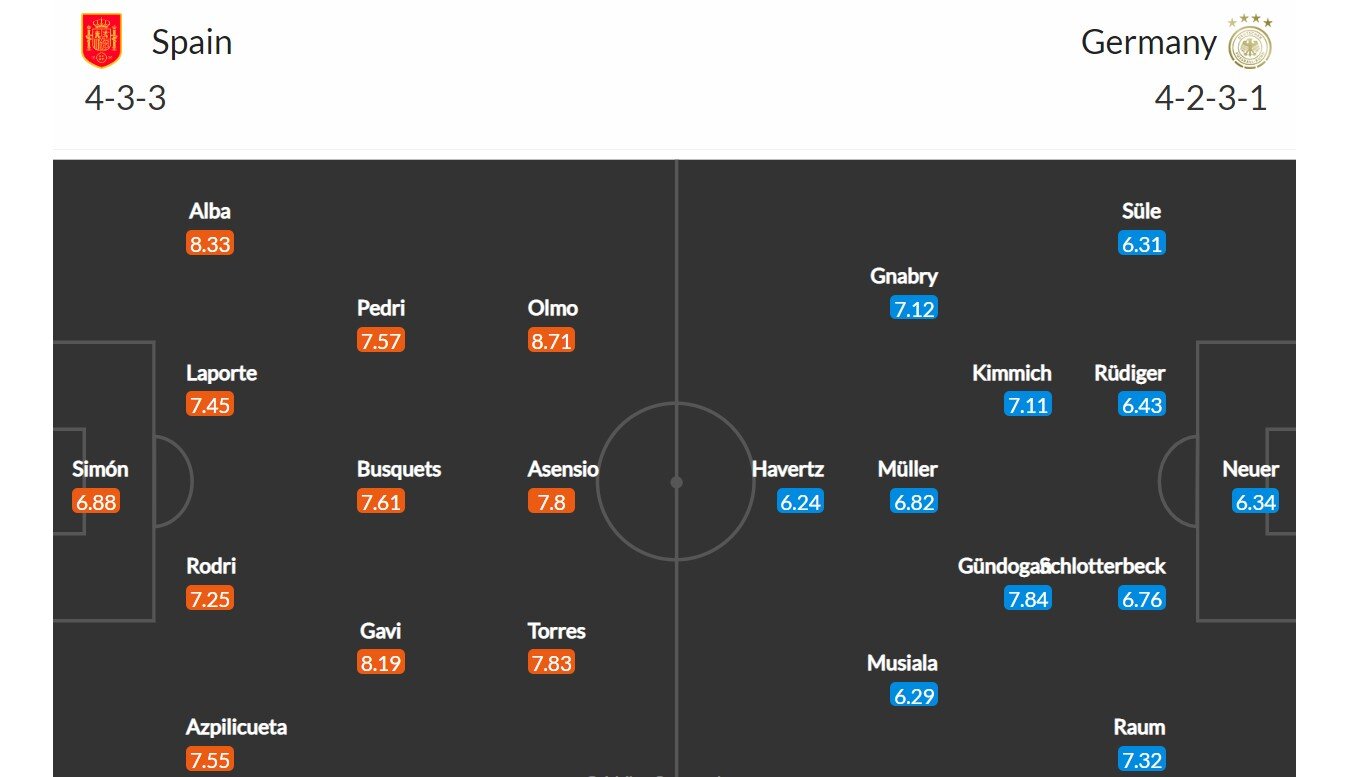Image resolution: width=1350 pixels, height=777 pixels.
Task: Select Olmo's 8.71 rating badge
Action: (552, 341)
